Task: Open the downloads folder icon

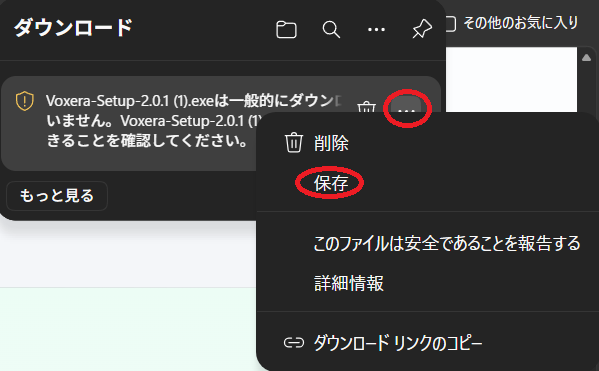Action: pyautogui.click(x=286, y=29)
